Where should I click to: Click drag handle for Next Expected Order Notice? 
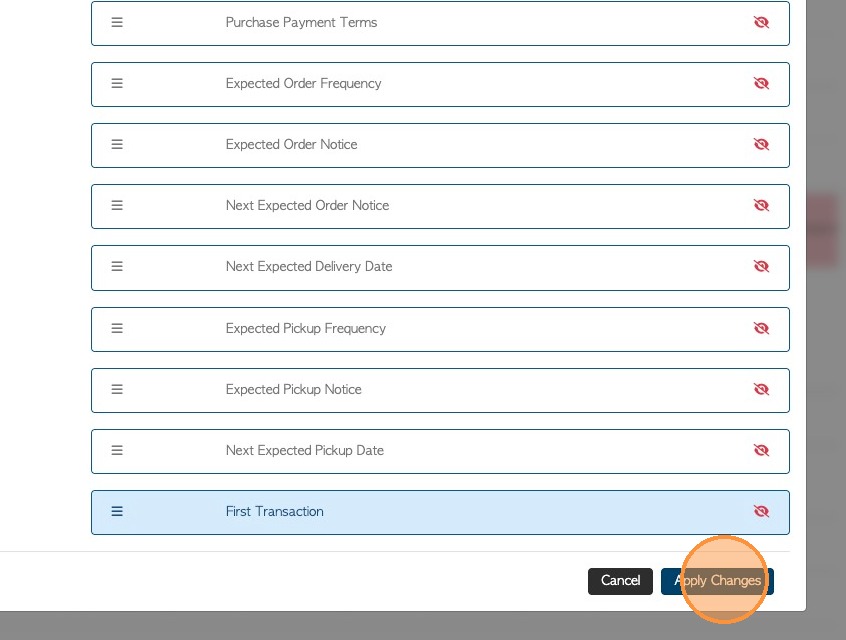(117, 205)
